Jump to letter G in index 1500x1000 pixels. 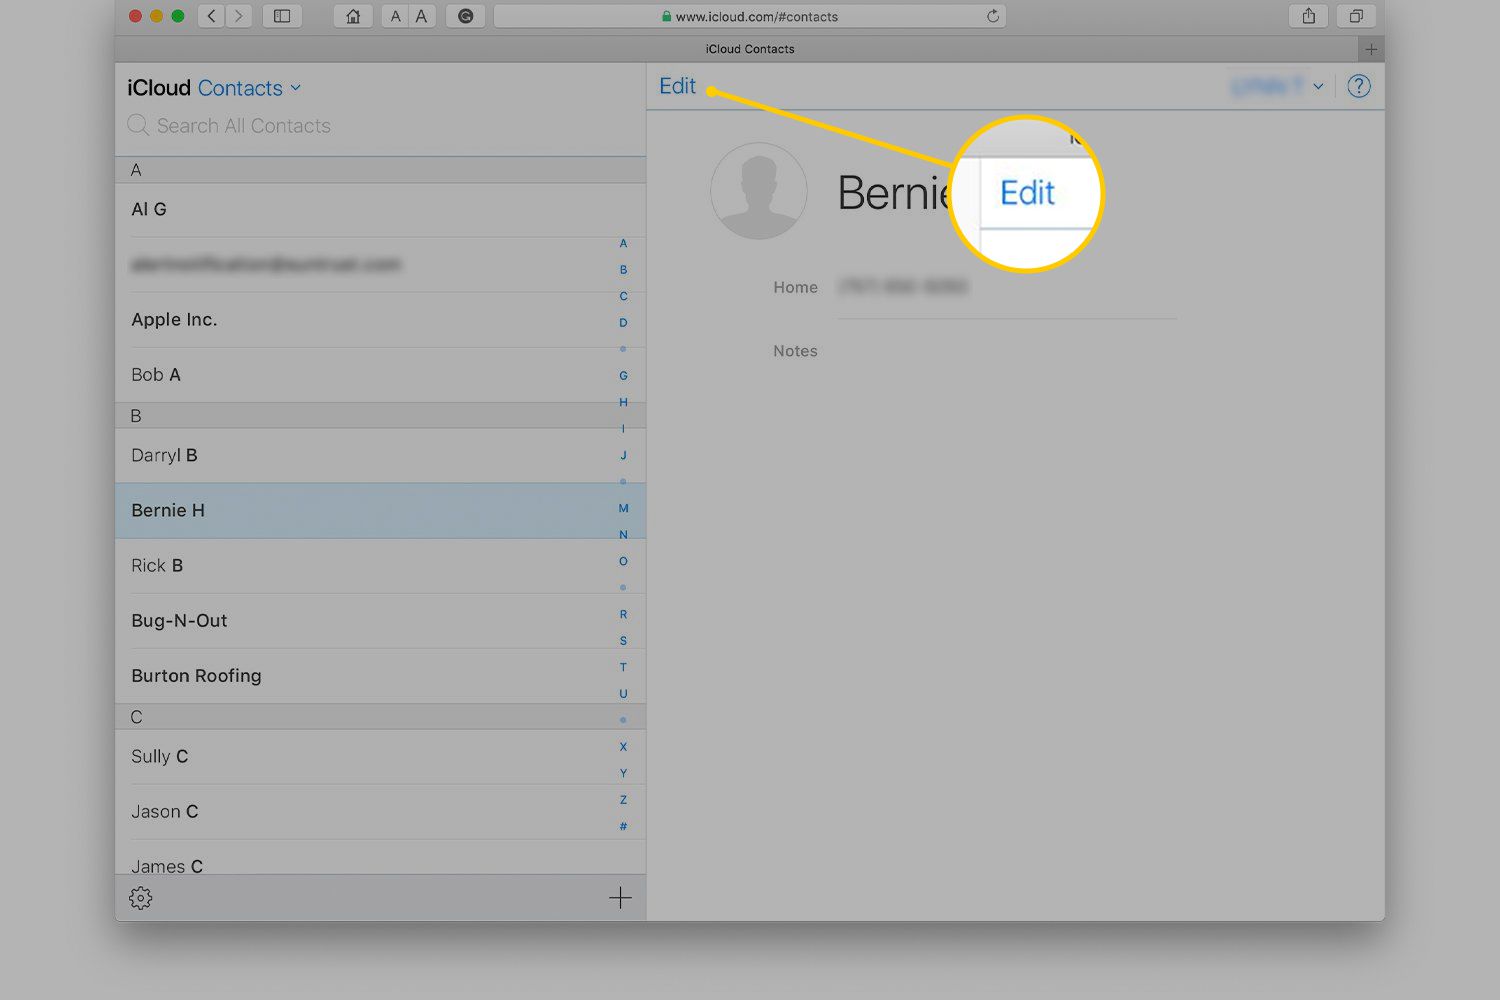point(623,376)
